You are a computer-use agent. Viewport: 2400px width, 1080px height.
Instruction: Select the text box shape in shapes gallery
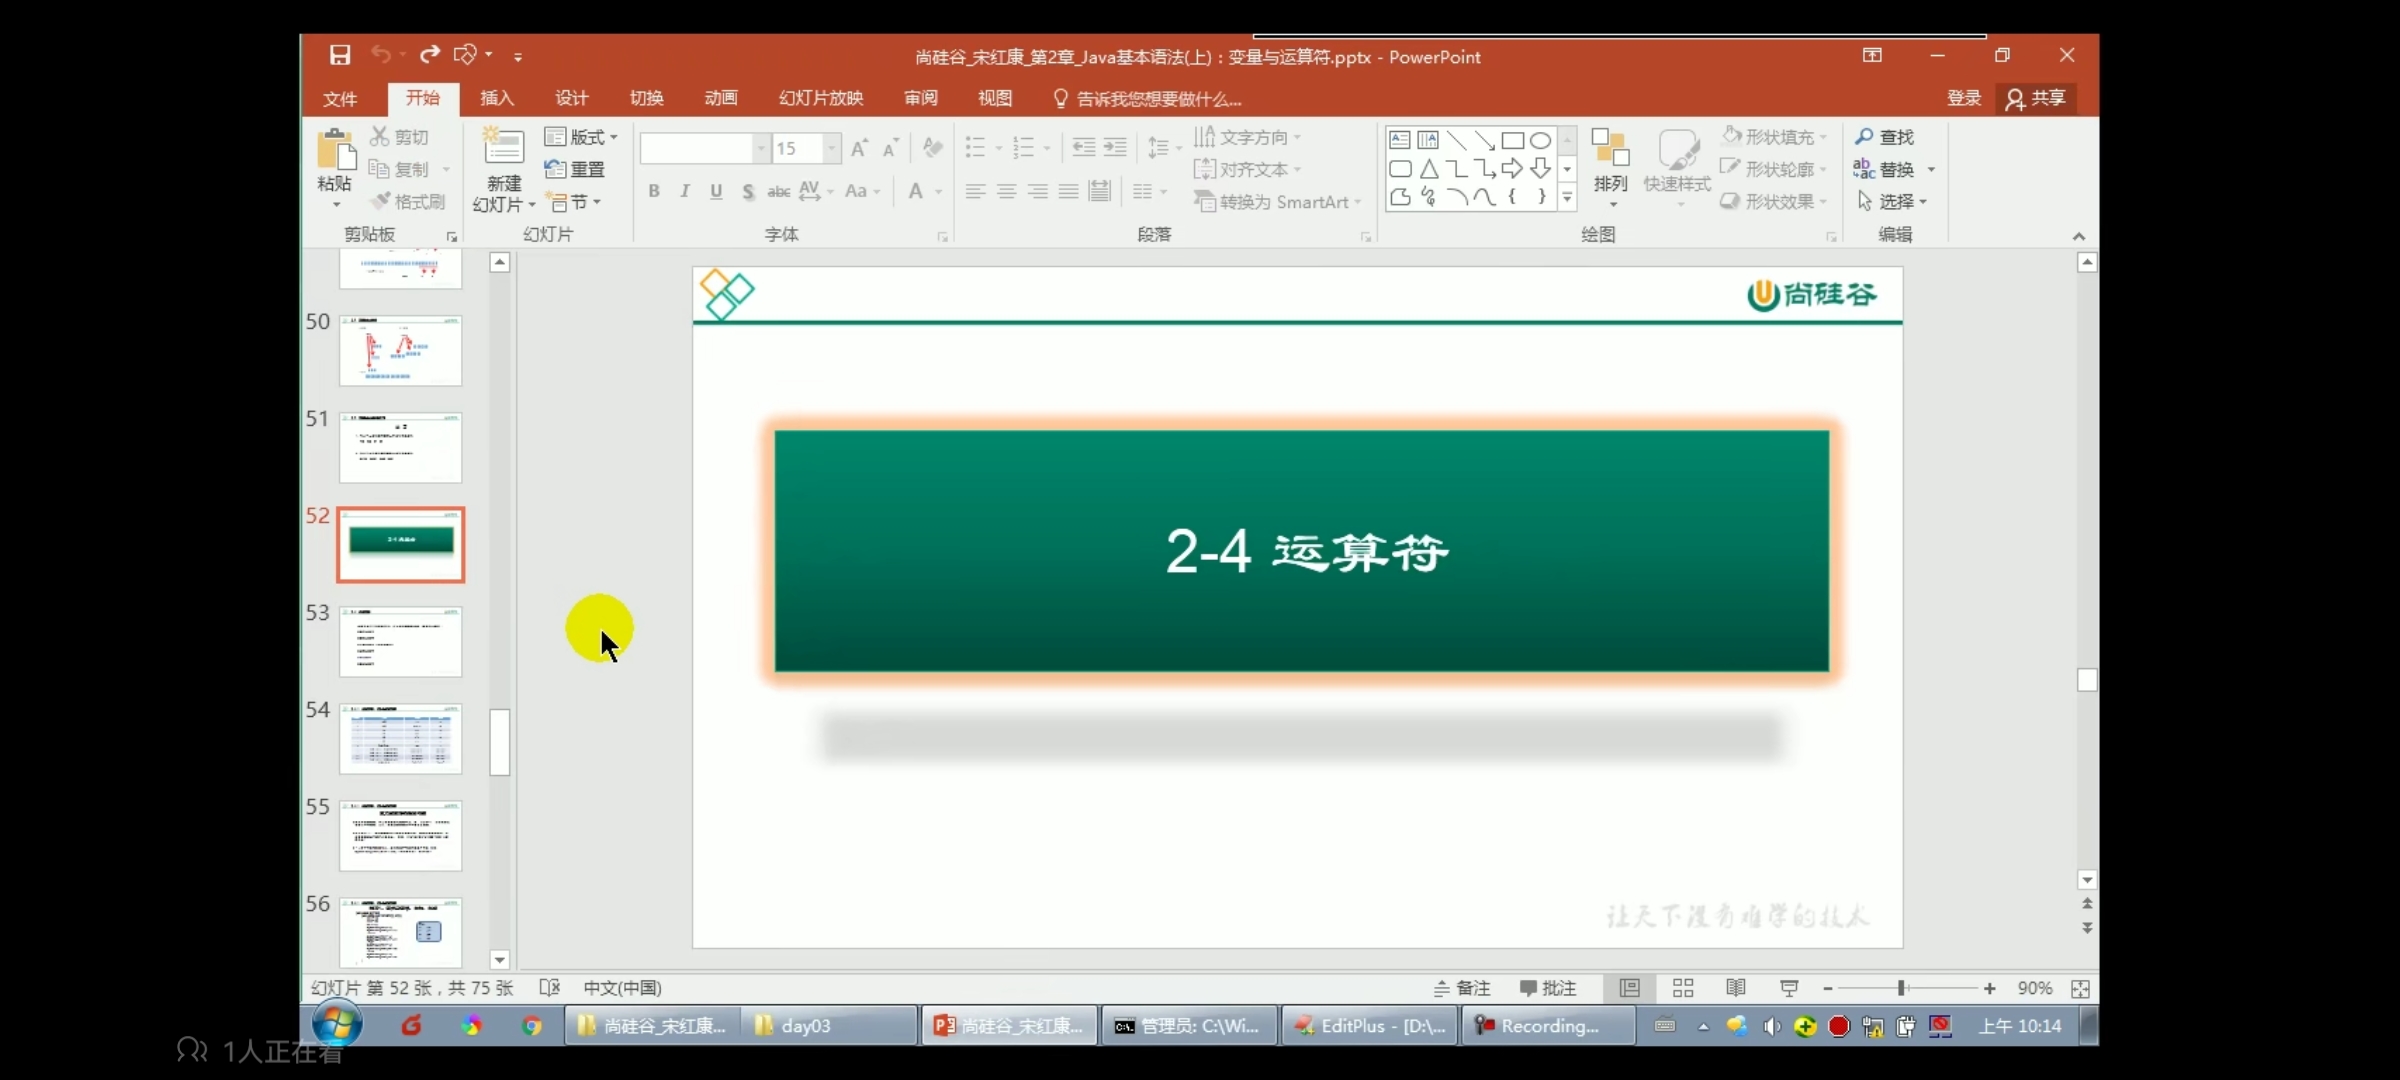pos(1400,140)
